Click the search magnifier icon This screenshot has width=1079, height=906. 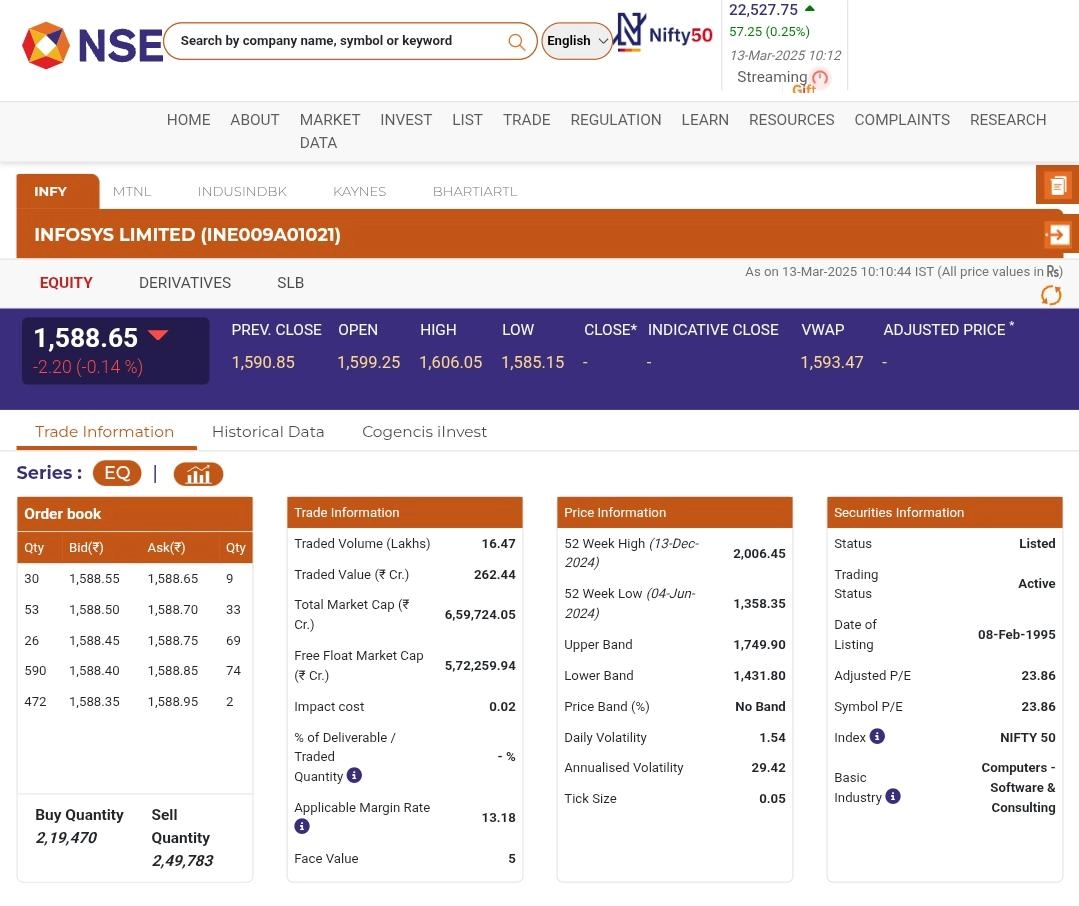pos(516,41)
